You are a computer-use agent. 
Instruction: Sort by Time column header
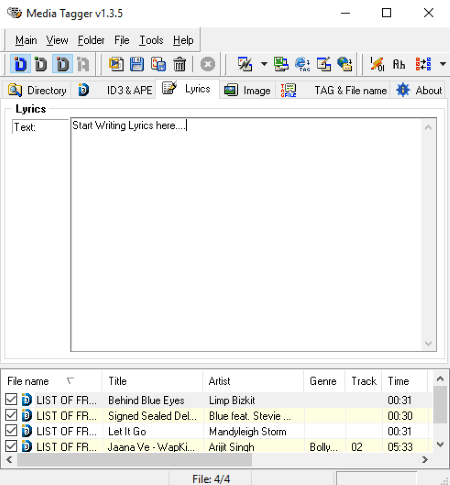click(x=404, y=381)
